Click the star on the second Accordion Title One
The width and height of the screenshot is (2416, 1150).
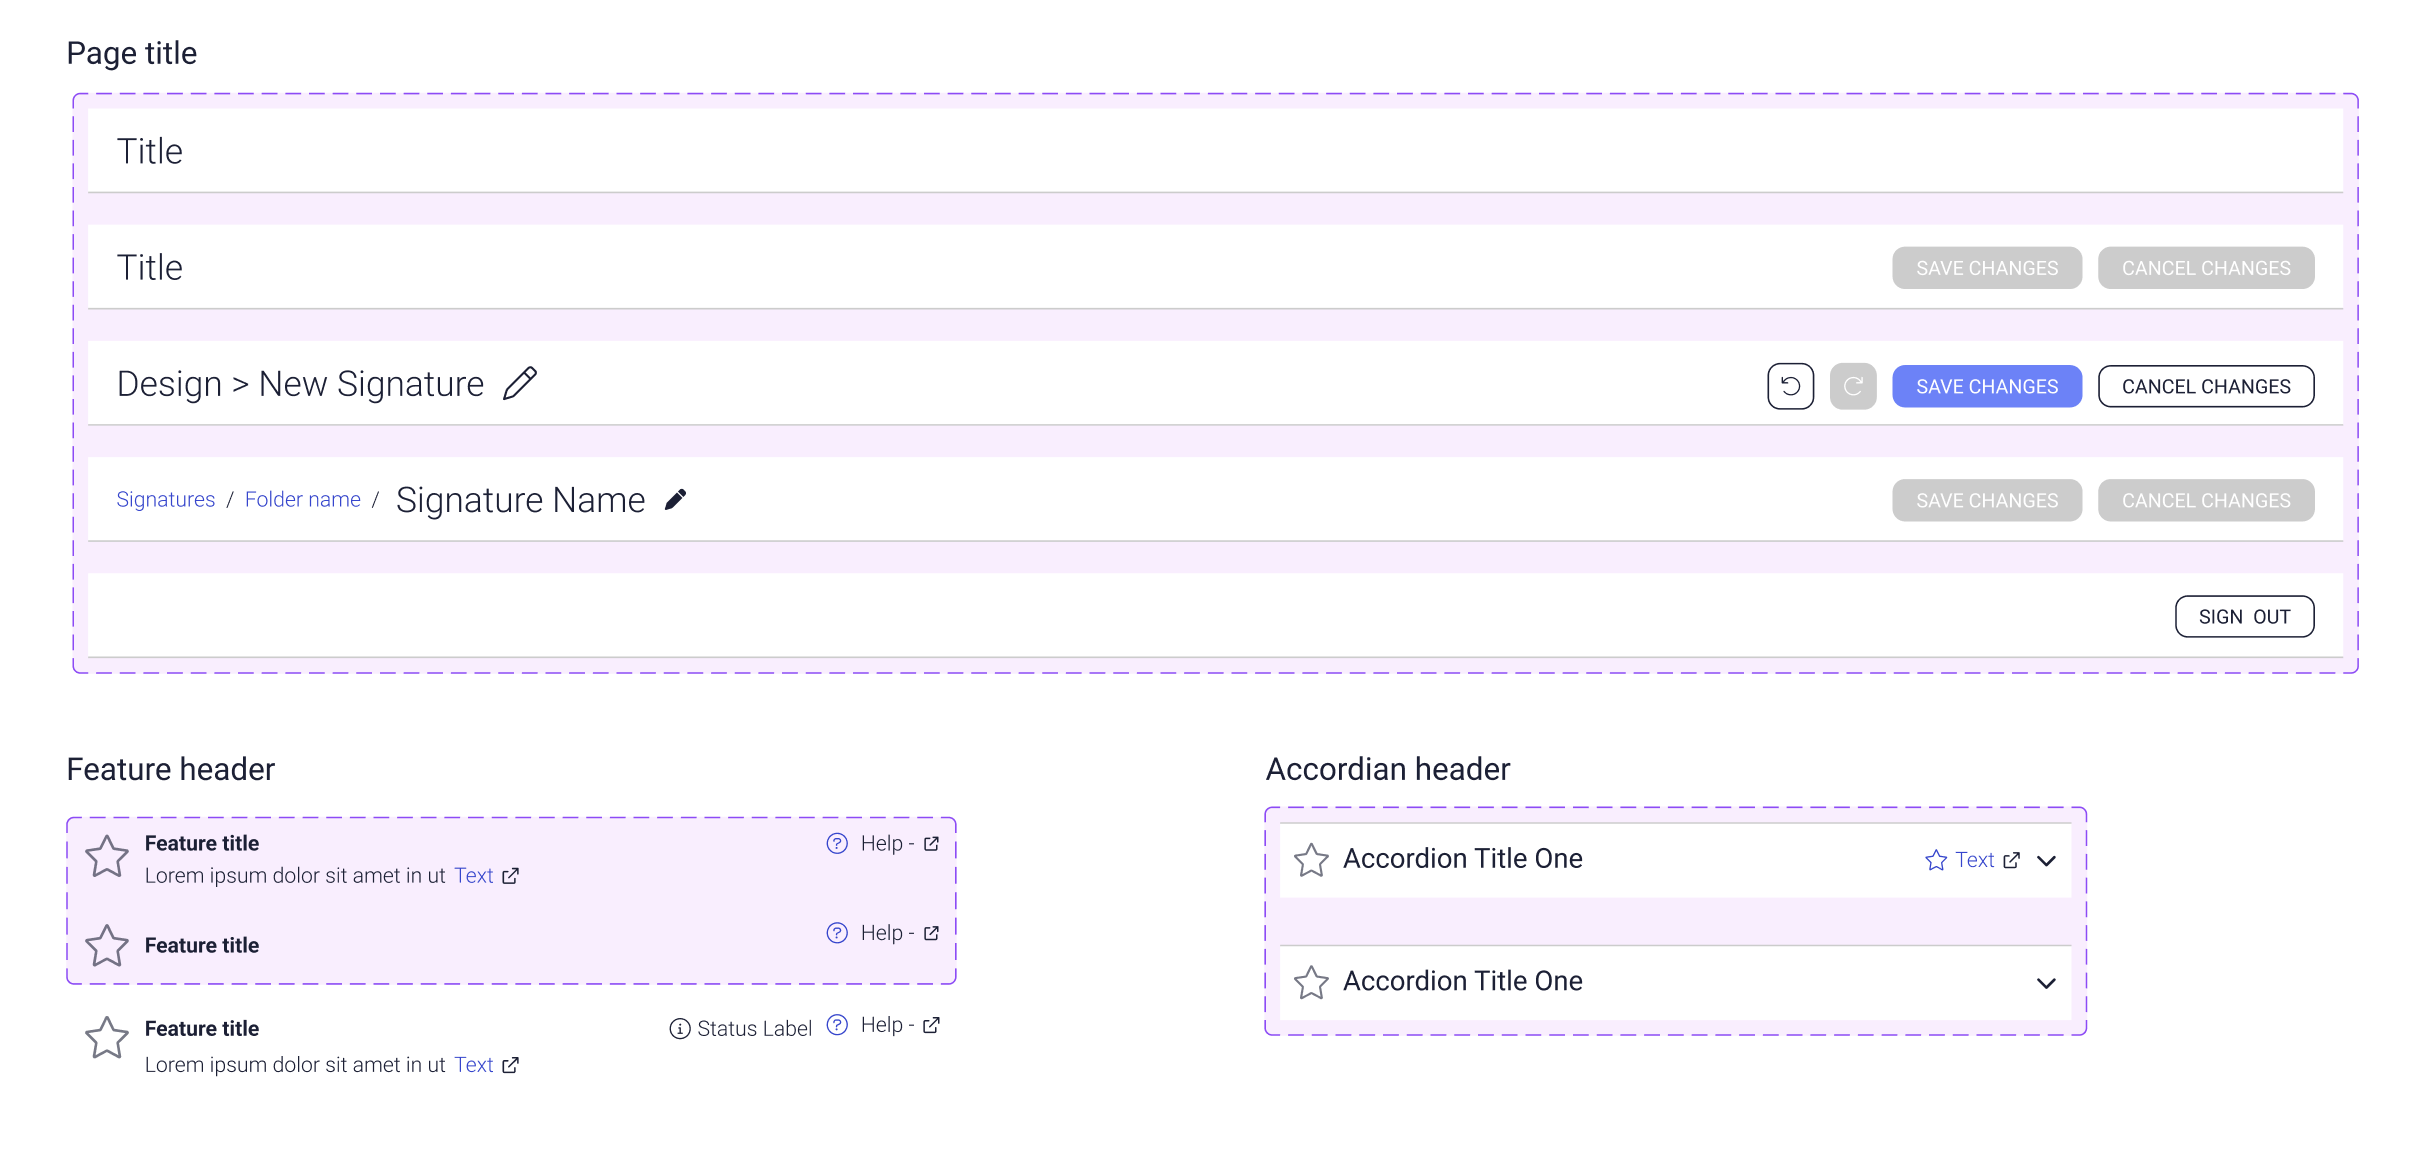click(x=1311, y=983)
